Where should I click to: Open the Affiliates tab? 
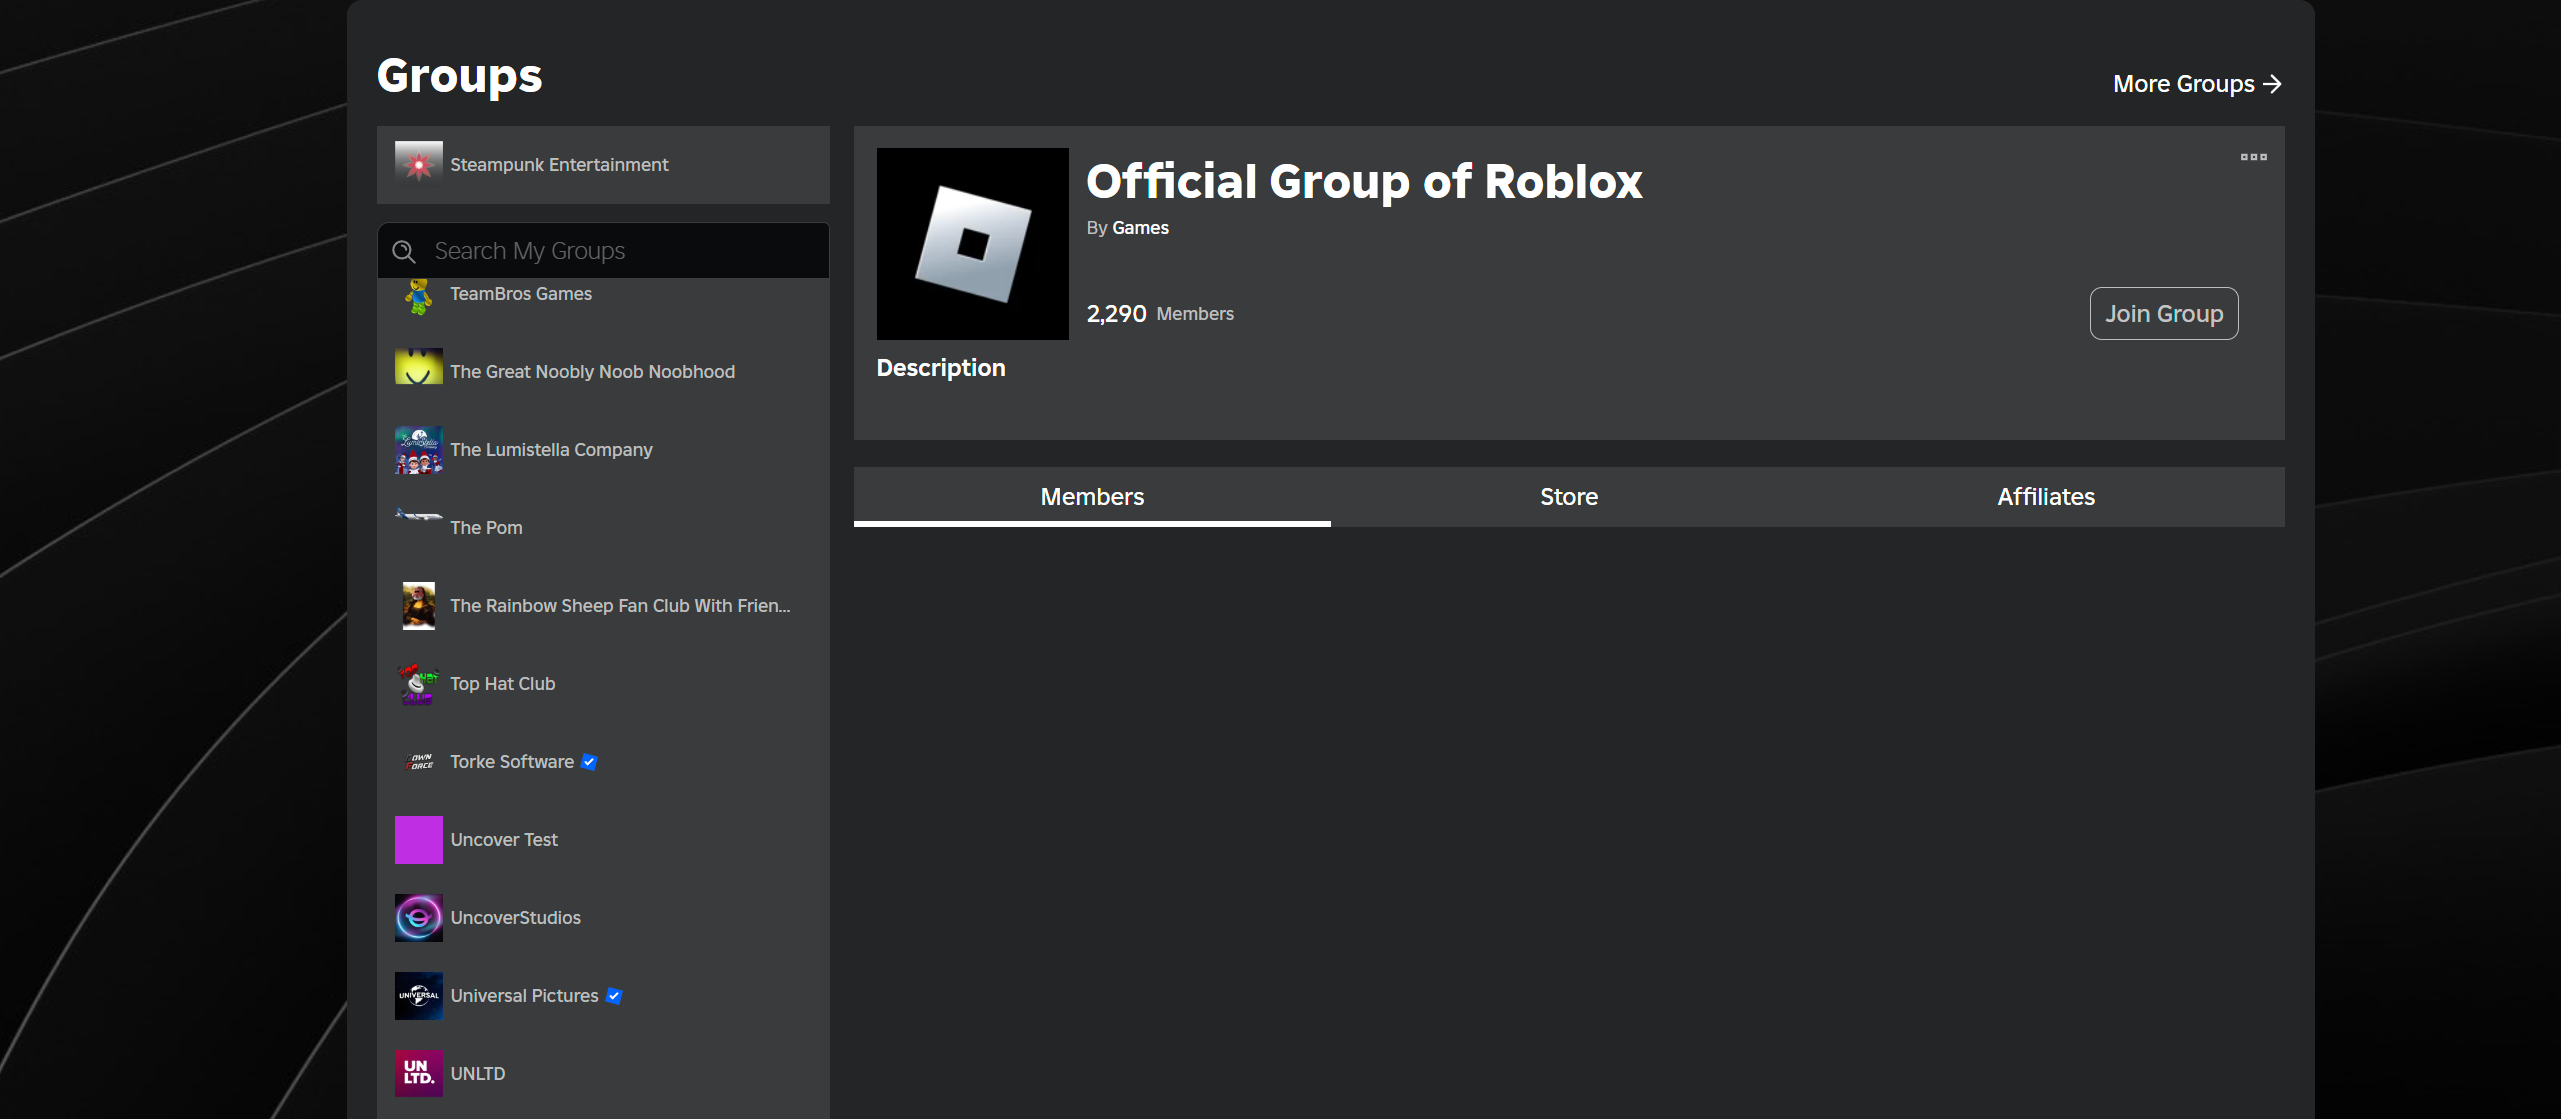coord(2045,496)
